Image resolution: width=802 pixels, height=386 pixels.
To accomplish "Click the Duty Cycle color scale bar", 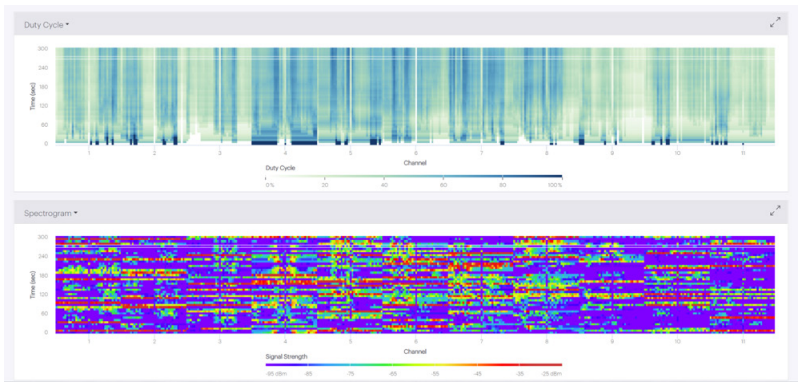I will [414, 177].
